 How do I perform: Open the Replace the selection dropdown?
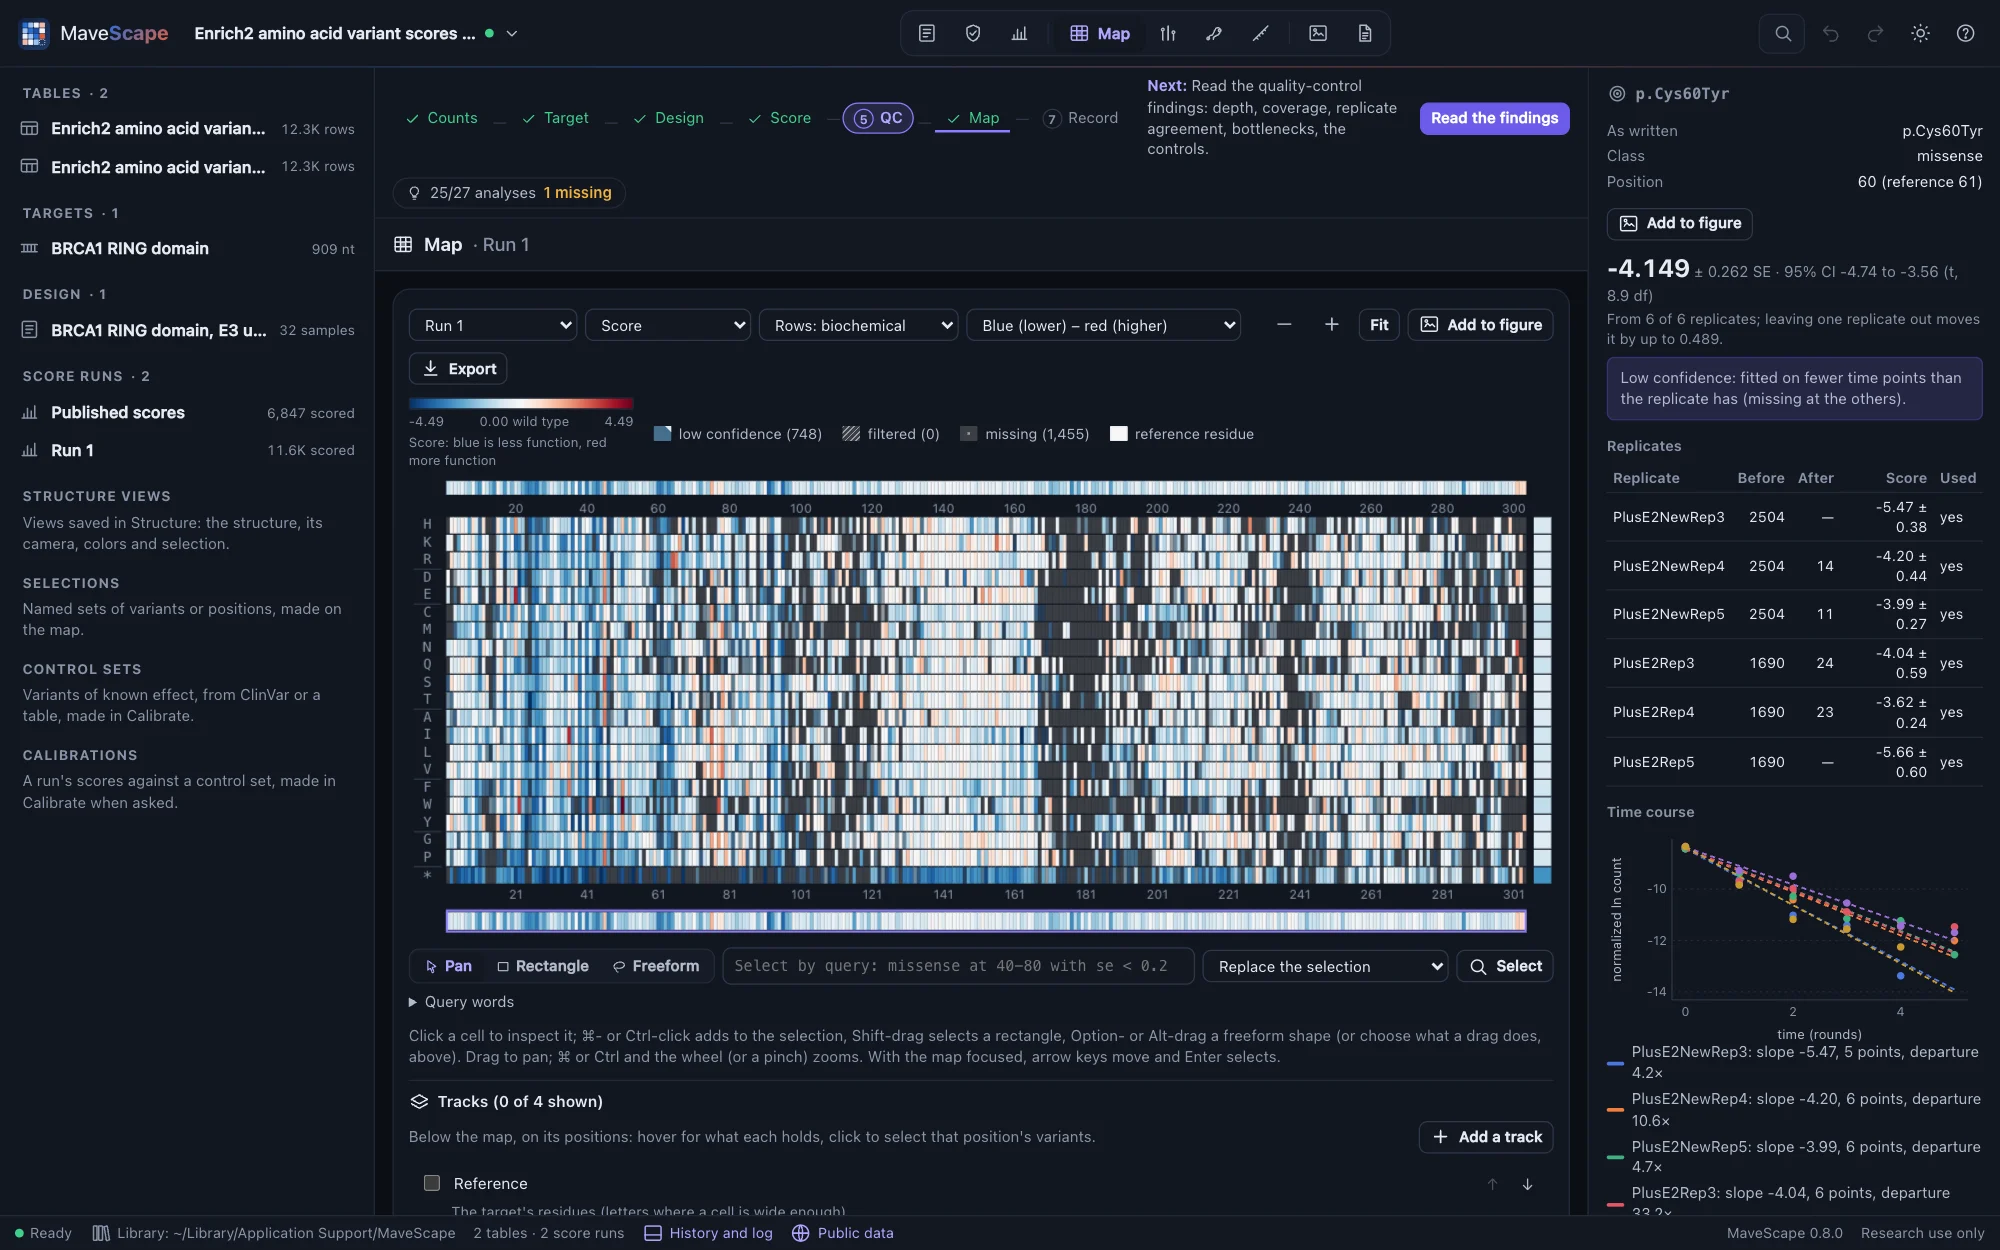pos(1326,966)
